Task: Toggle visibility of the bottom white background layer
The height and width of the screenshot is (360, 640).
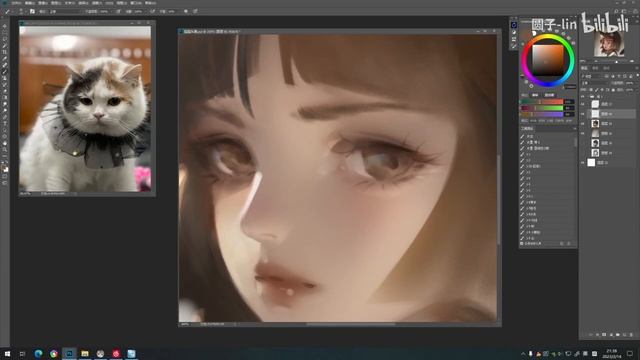Action: coord(582,162)
